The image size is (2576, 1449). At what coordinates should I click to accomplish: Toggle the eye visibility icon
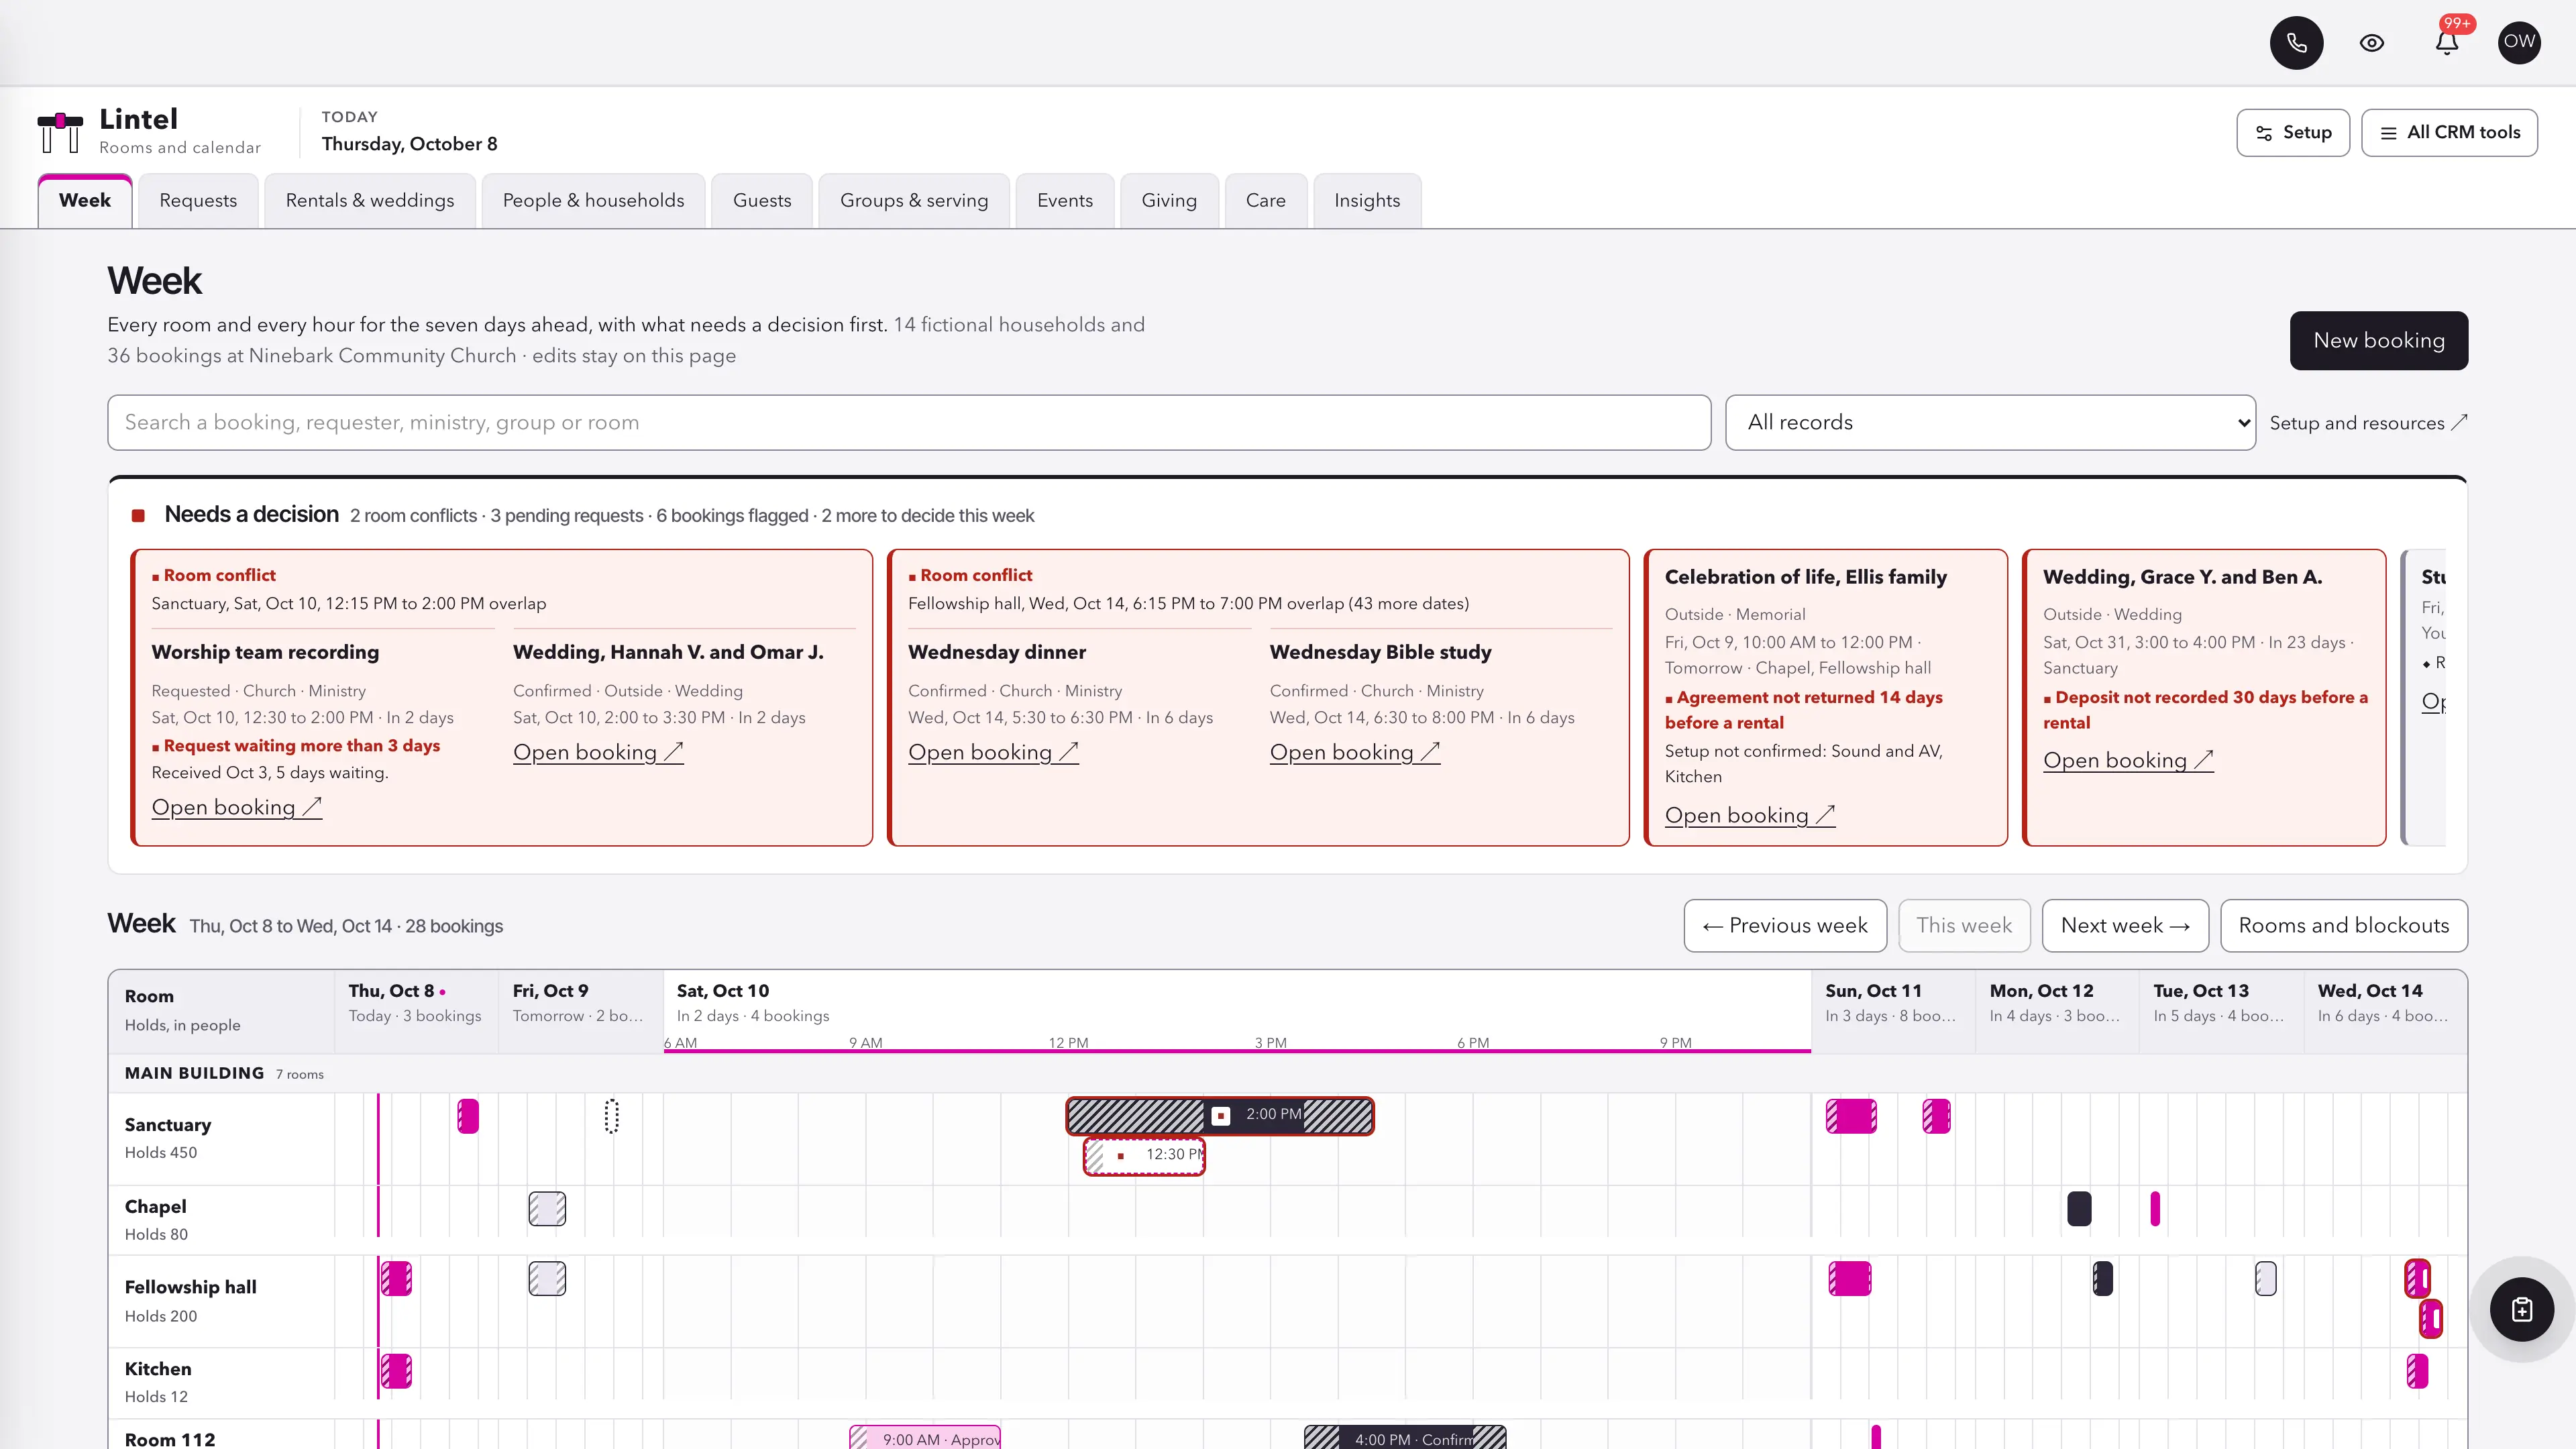coord(2372,43)
